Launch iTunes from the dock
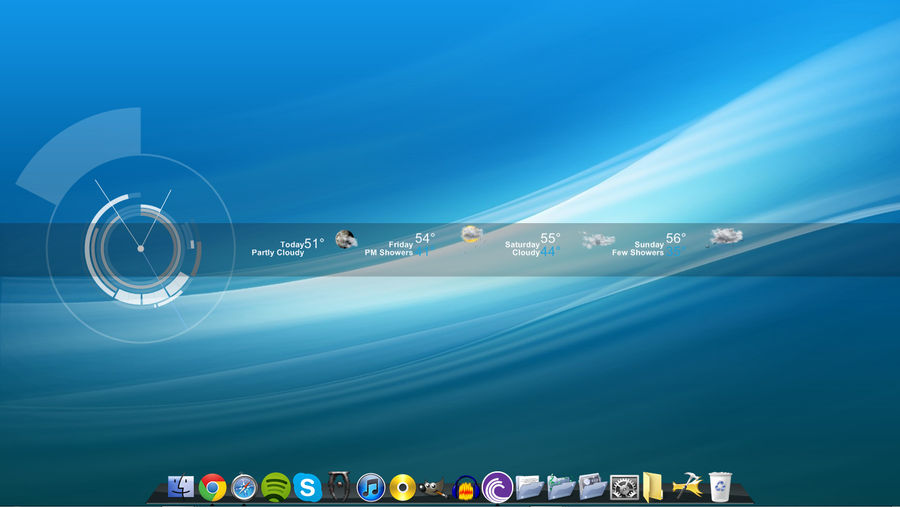This screenshot has height=507, width=900. [x=371, y=487]
